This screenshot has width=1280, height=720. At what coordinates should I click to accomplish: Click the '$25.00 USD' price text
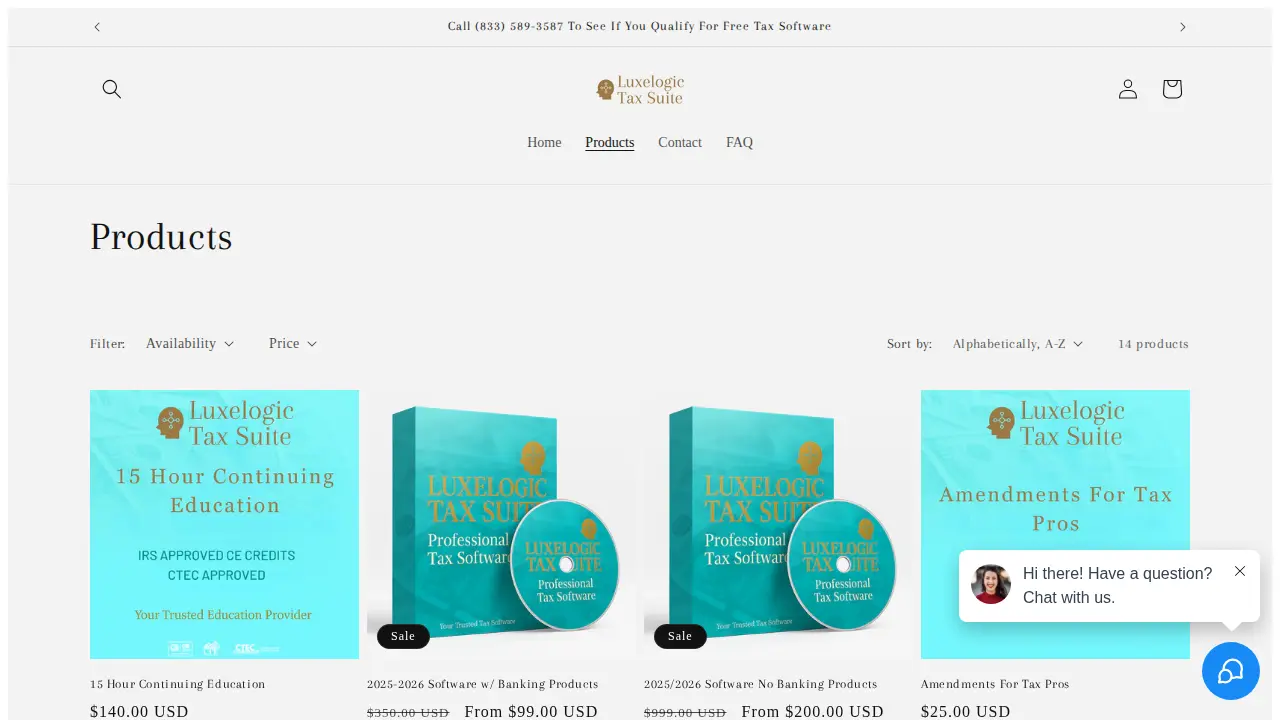966,712
